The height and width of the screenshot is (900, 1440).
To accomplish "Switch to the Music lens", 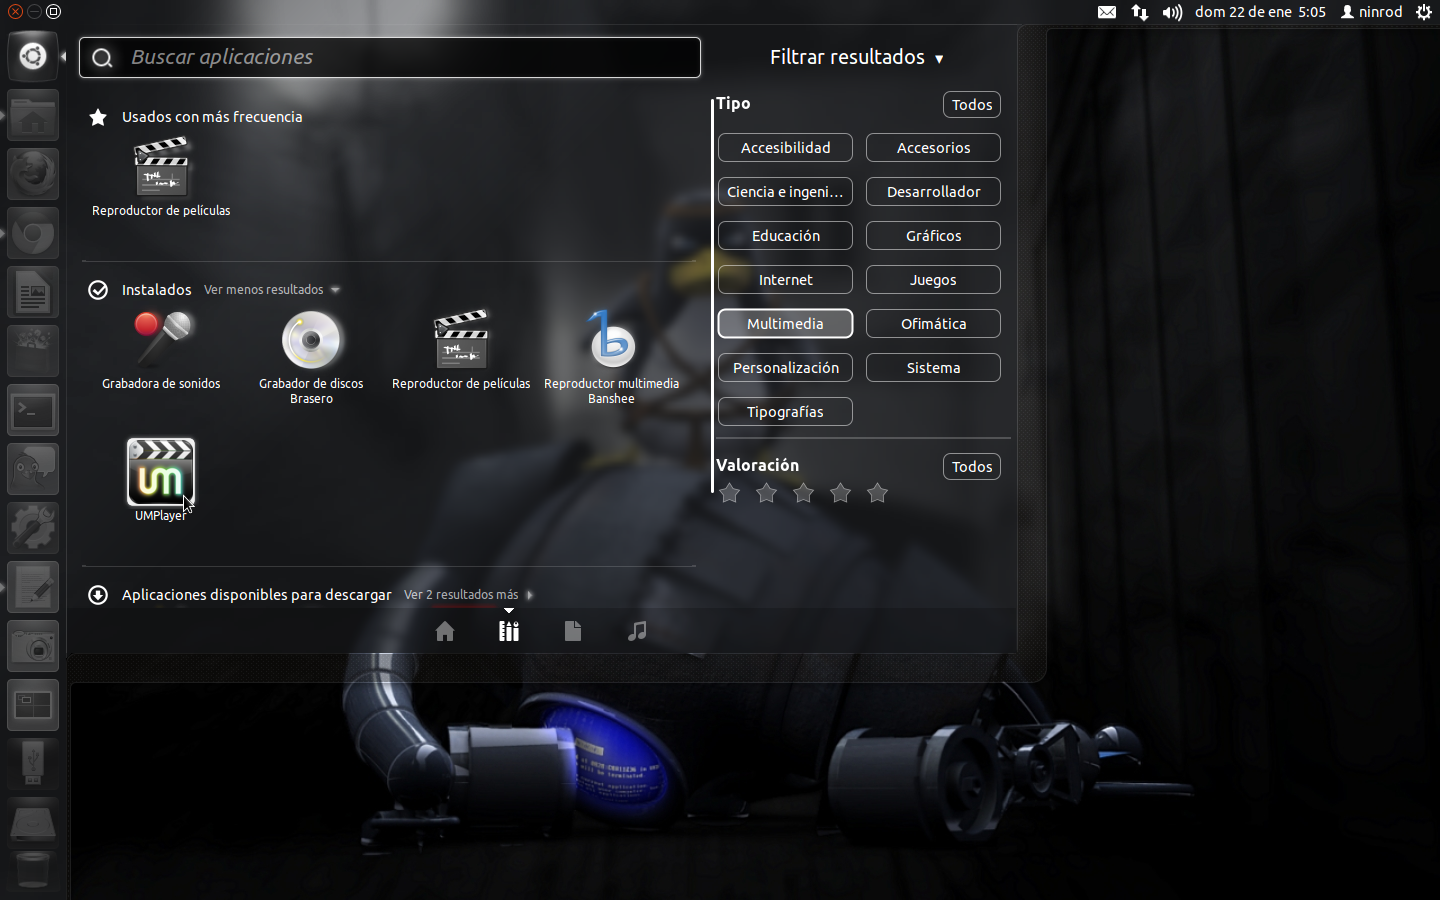I will pyautogui.click(x=637, y=631).
